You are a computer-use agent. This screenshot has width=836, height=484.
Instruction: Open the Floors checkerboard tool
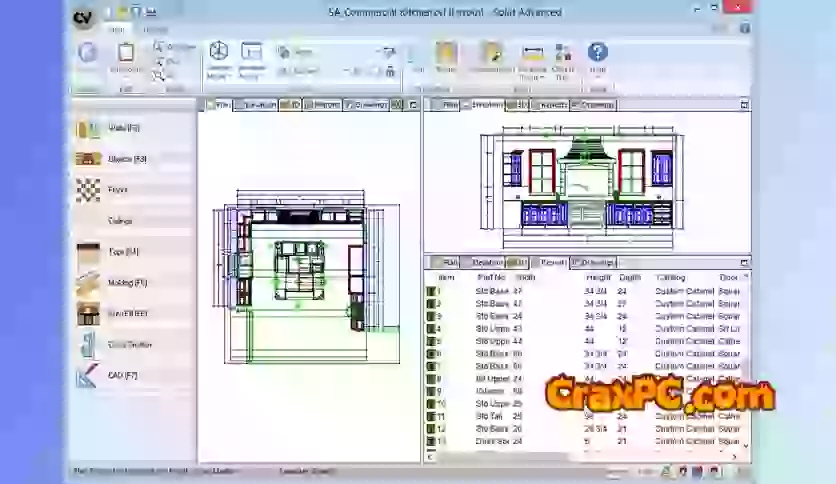point(89,189)
